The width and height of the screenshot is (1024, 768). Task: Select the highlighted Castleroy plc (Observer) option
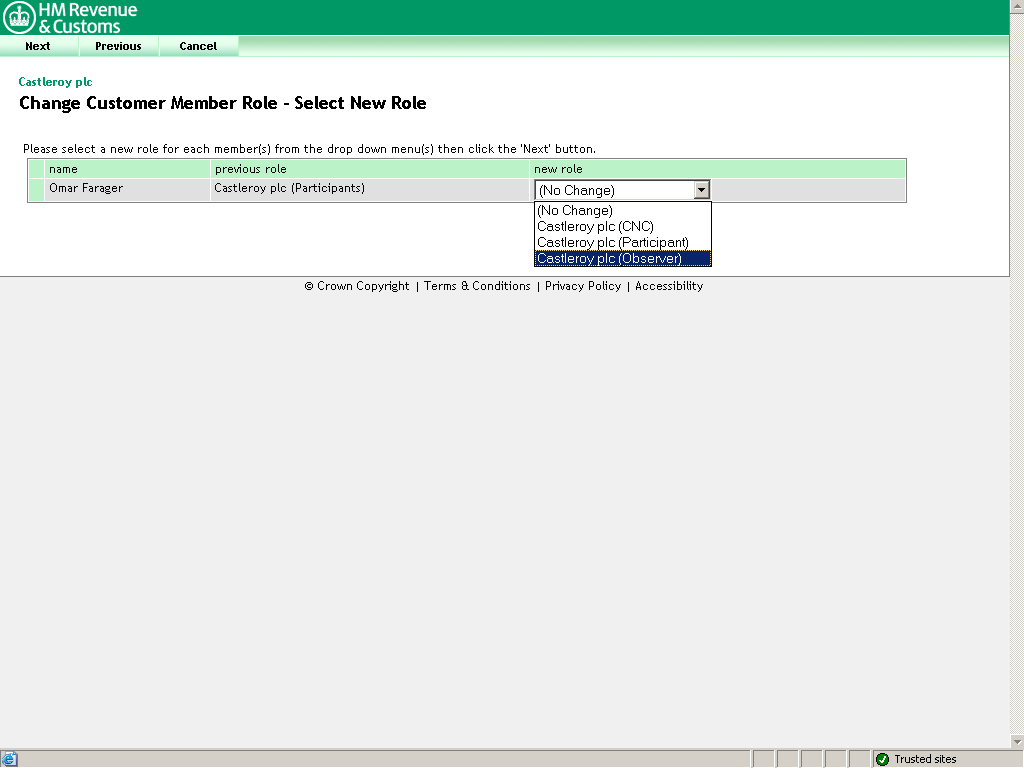click(x=609, y=259)
